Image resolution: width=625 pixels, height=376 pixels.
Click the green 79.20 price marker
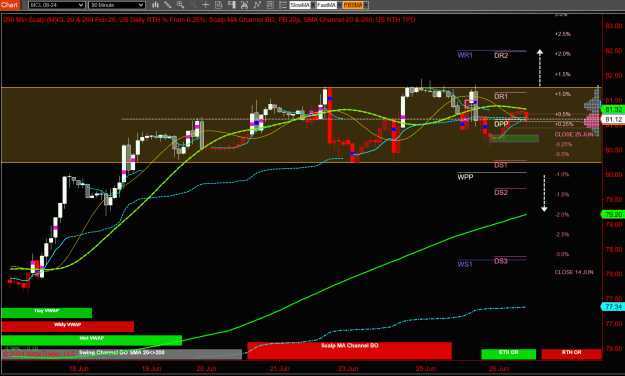[613, 215]
